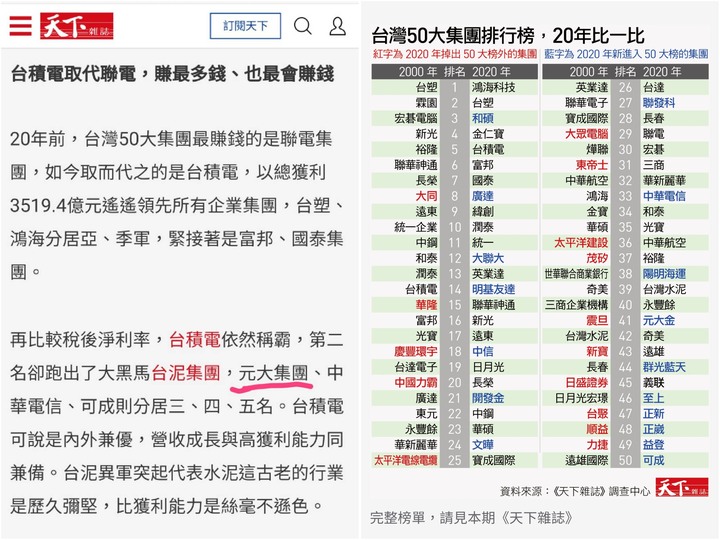Click blue 廣達 at 2020 rank 8
Image resolution: width=720 pixels, height=540 pixels.
(x=483, y=196)
